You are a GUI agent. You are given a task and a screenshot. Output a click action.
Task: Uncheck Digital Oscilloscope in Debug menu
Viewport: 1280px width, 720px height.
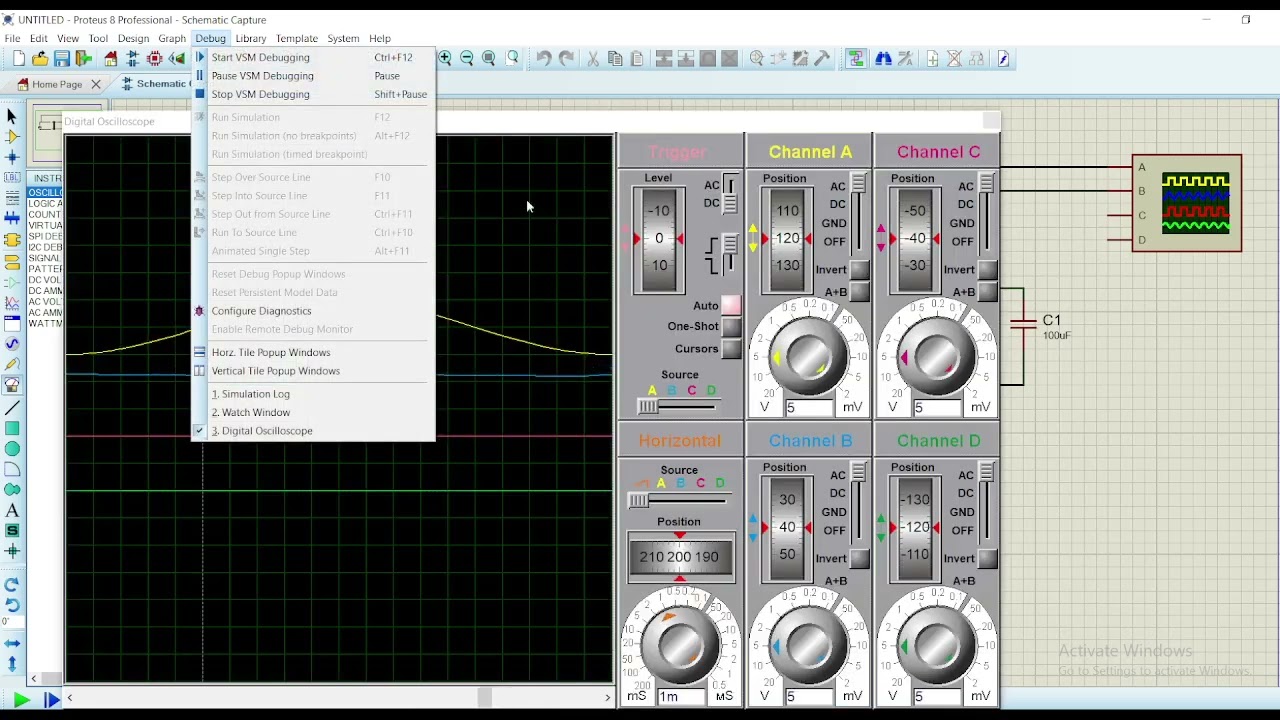click(x=314, y=431)
